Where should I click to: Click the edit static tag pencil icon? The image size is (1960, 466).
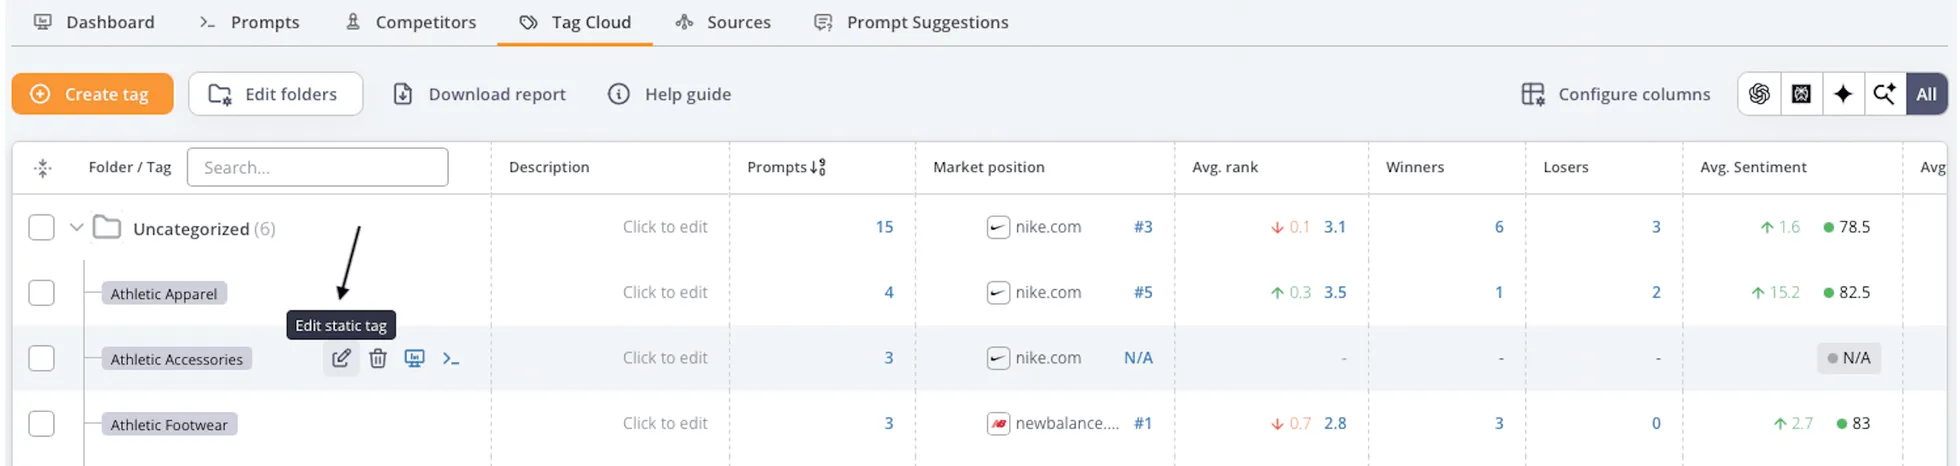(341, 358)
